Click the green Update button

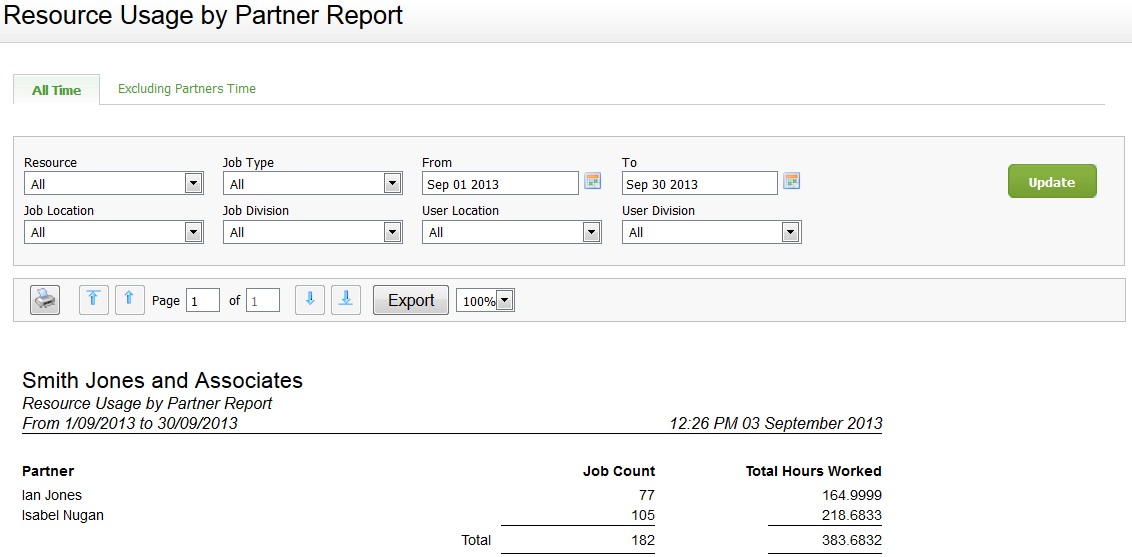click(1052, 181)
